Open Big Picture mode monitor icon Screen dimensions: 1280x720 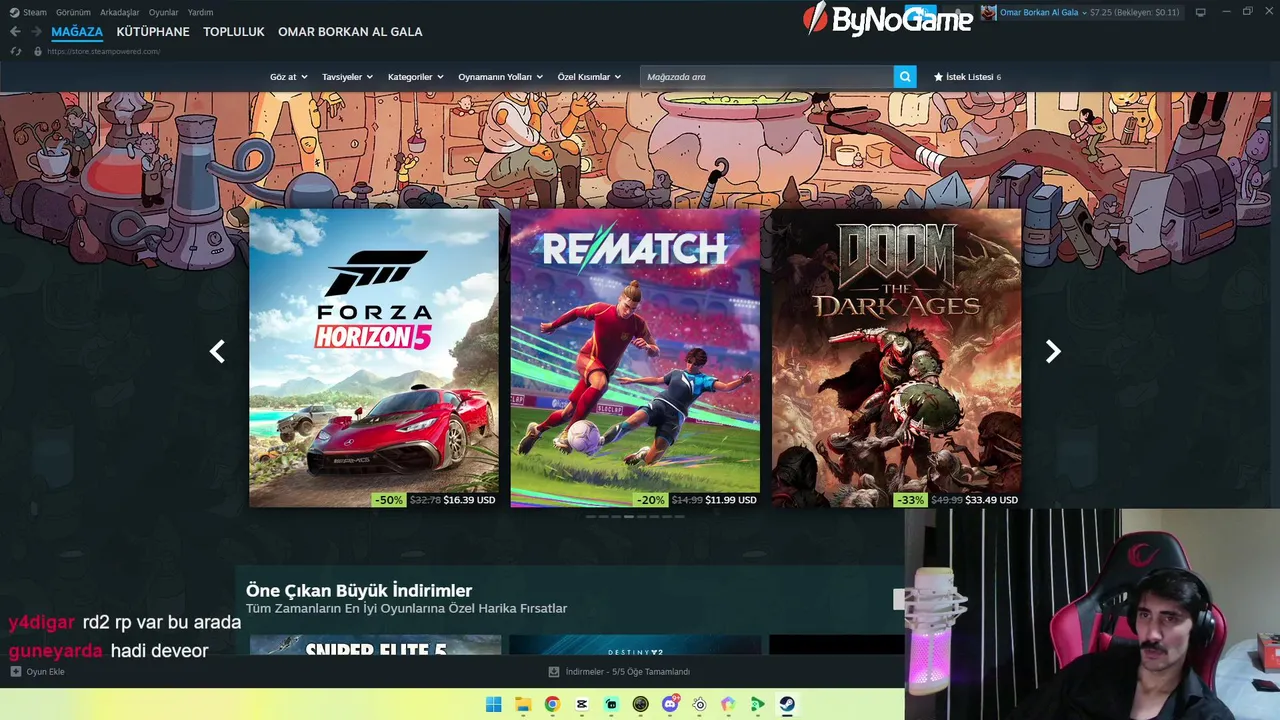point(1200,12)
